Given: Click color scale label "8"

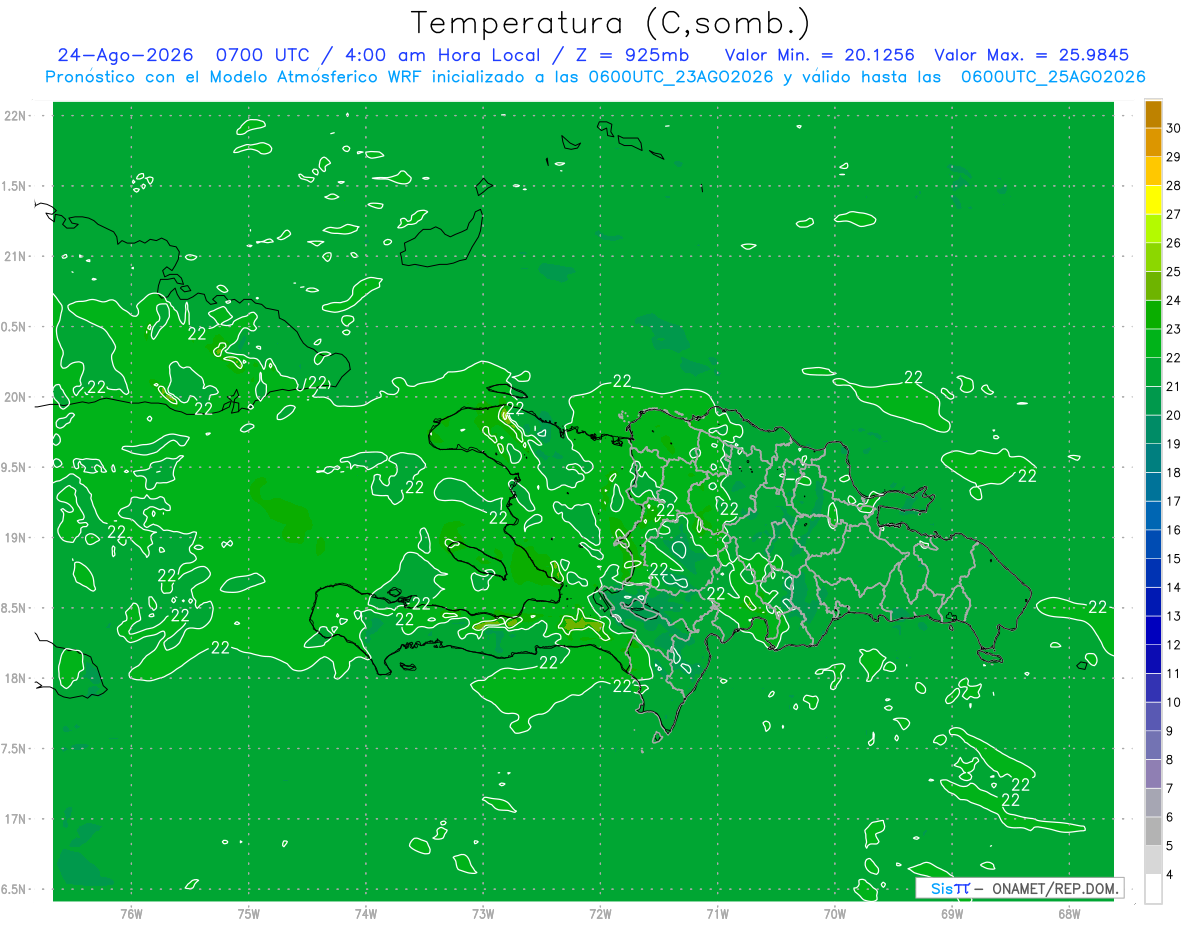Looking at the screenshot, I should coord(1170,759).
